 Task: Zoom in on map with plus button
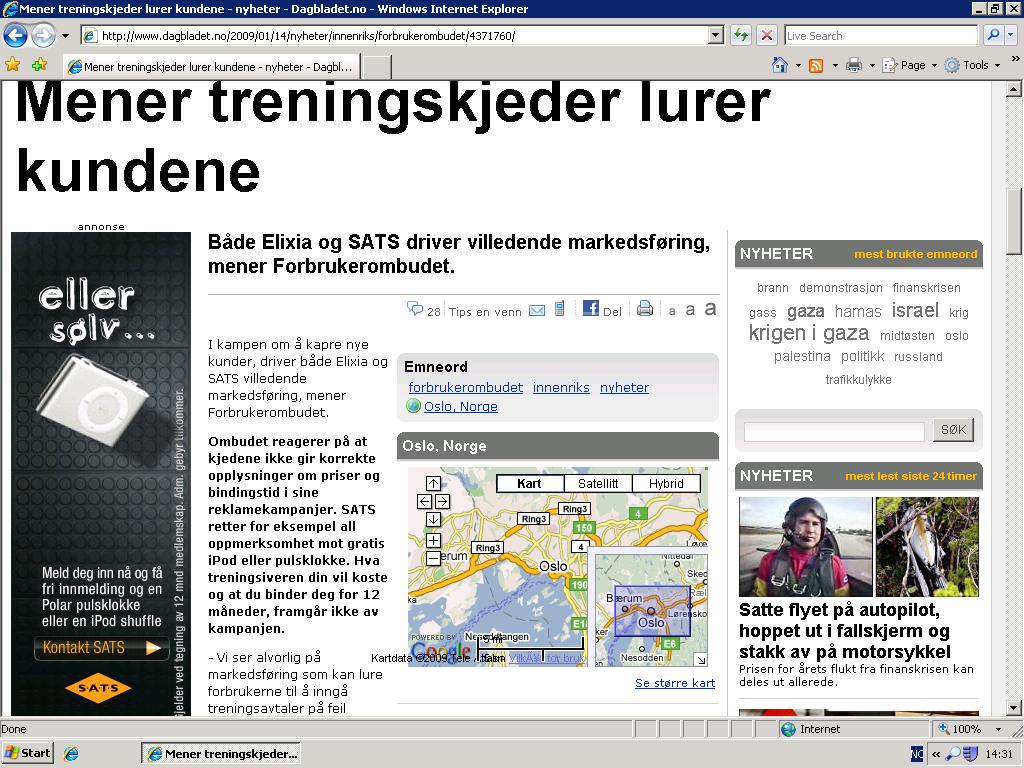coord(433,540)
